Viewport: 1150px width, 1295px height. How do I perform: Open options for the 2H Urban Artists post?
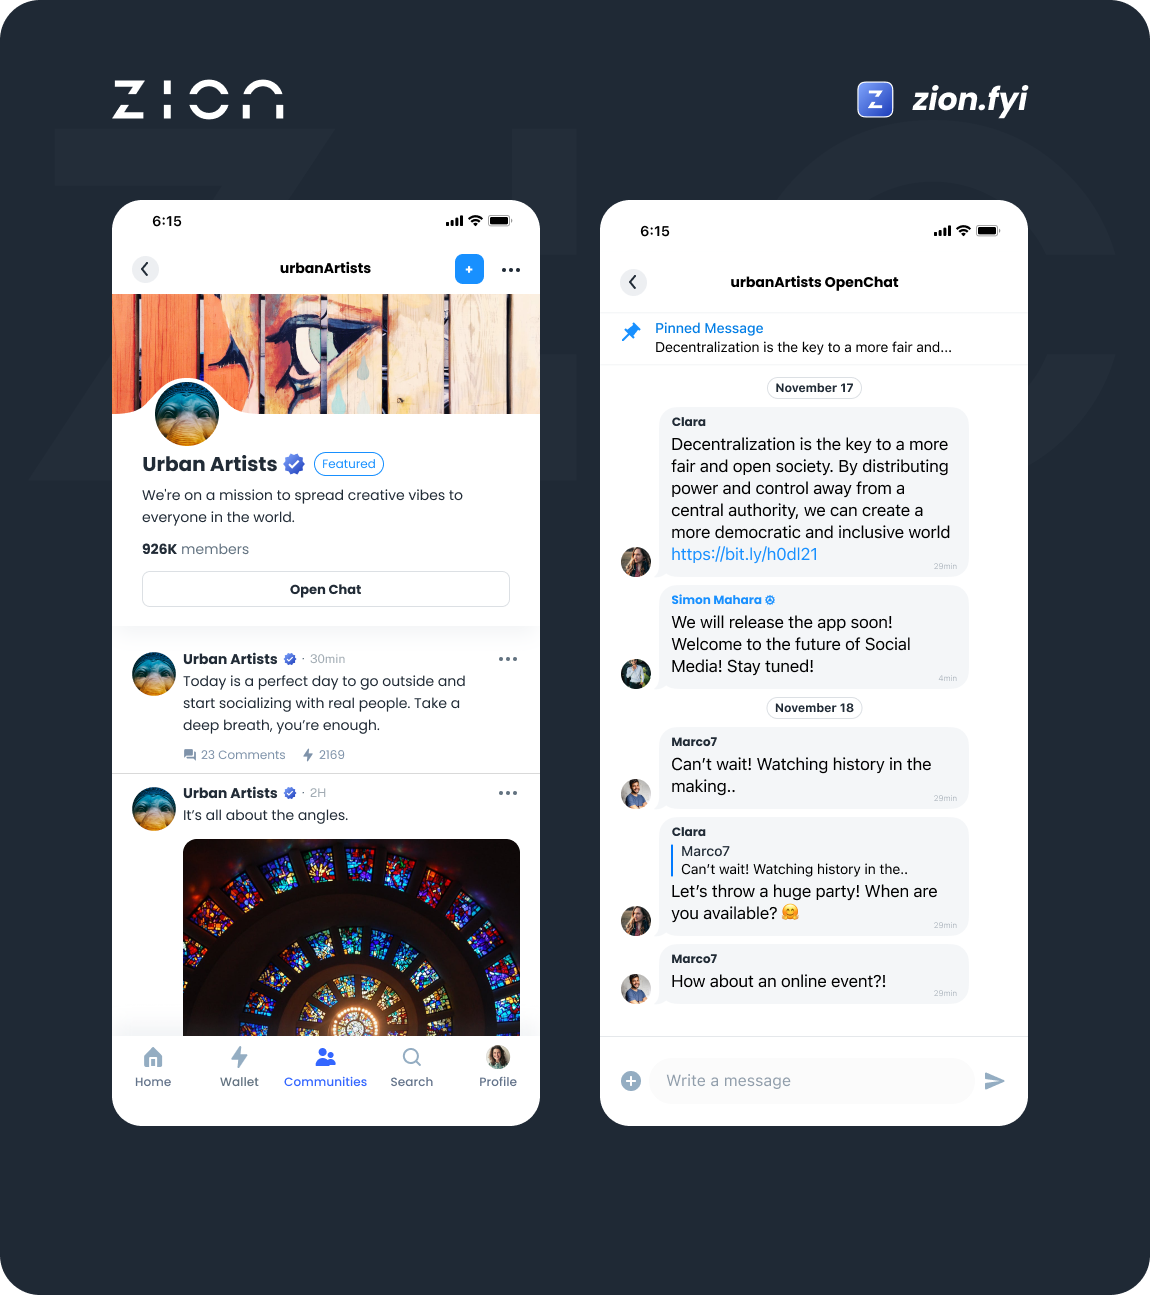coord(508,793)
